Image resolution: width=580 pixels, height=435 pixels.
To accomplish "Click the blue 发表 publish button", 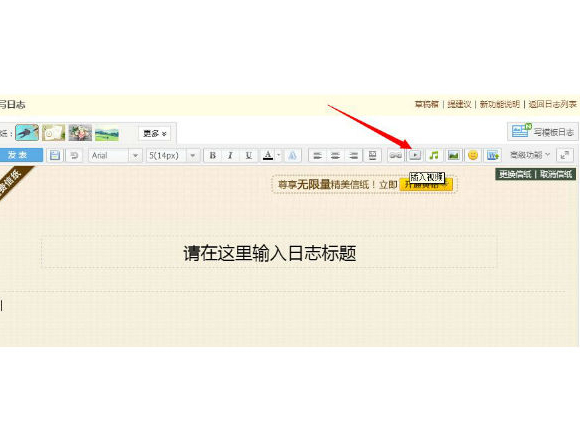I will click(21, 155).
